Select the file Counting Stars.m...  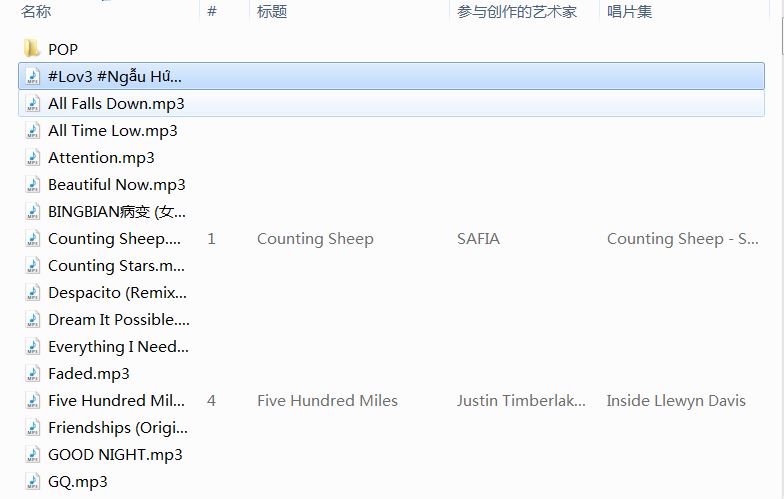(116, 266)
